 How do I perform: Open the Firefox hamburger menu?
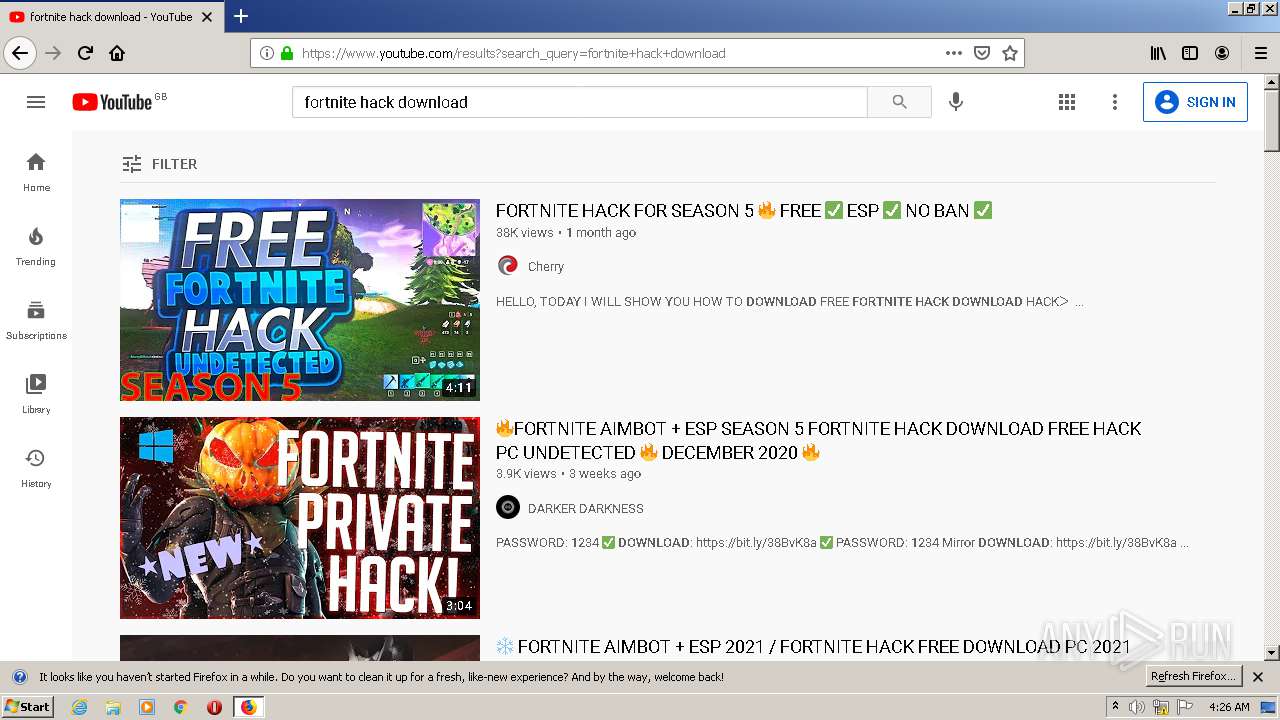1261,53
